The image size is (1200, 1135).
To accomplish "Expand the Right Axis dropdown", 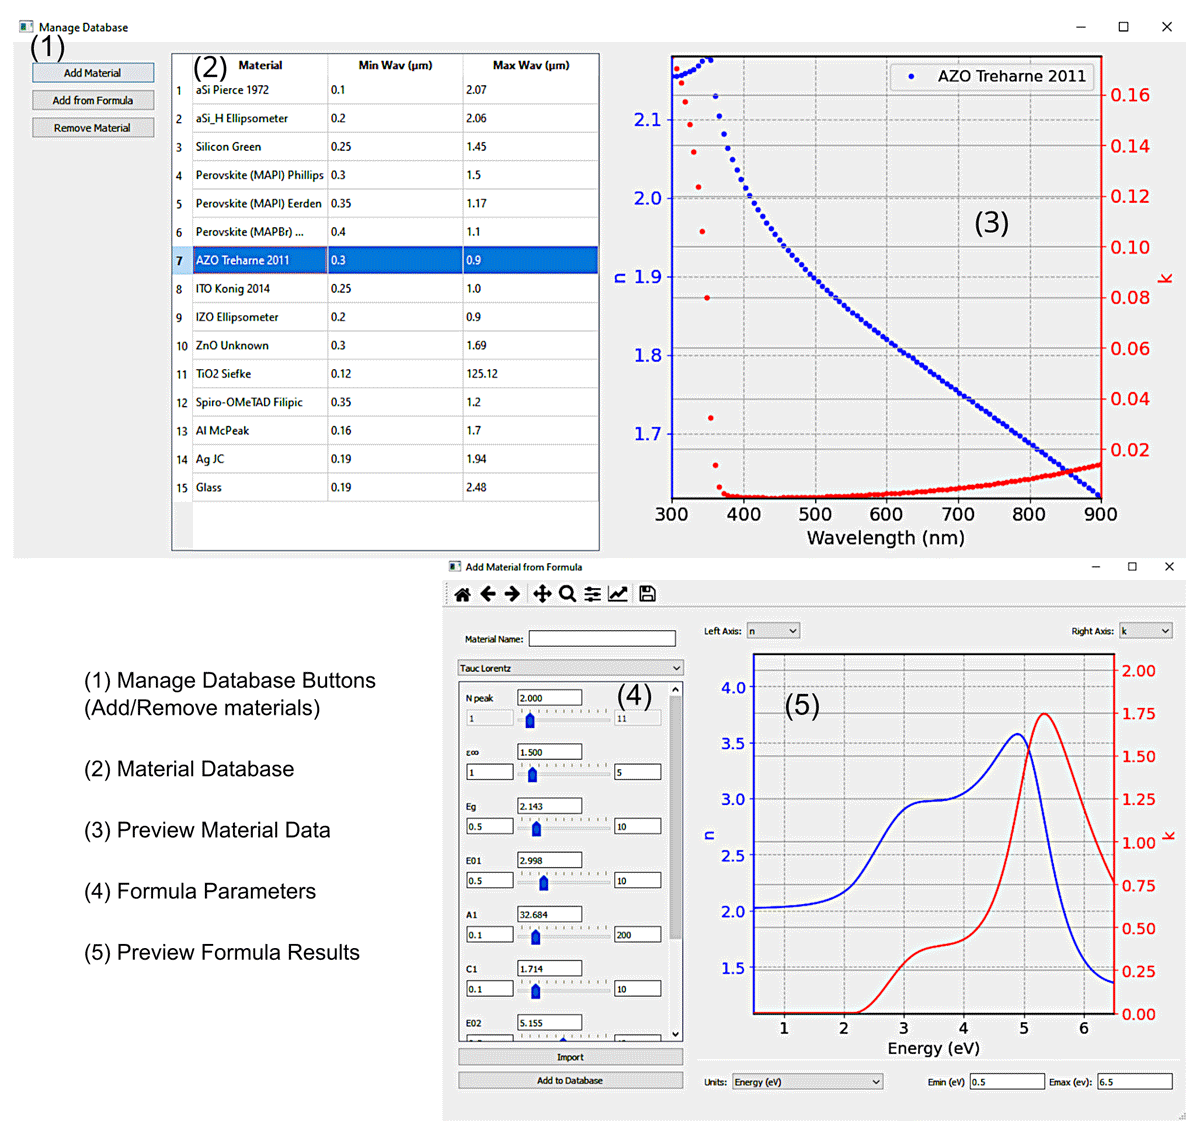I will 1145,631.
